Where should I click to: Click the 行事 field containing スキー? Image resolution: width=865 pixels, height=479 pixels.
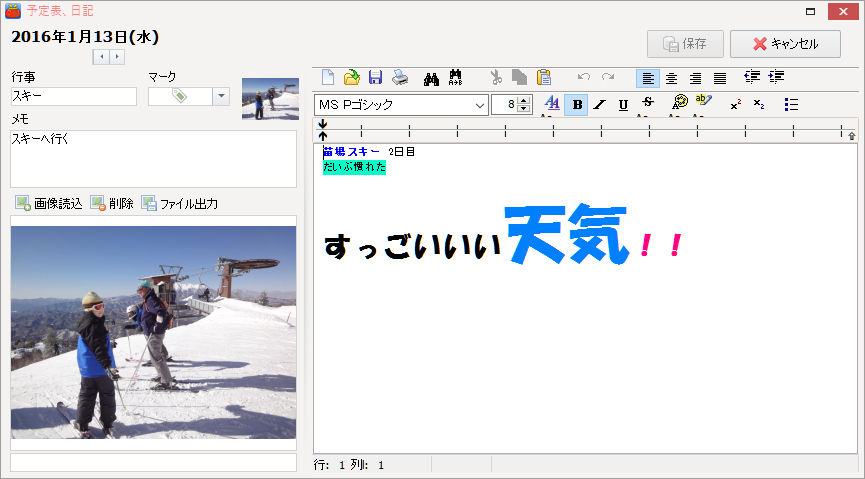(73, 96)
